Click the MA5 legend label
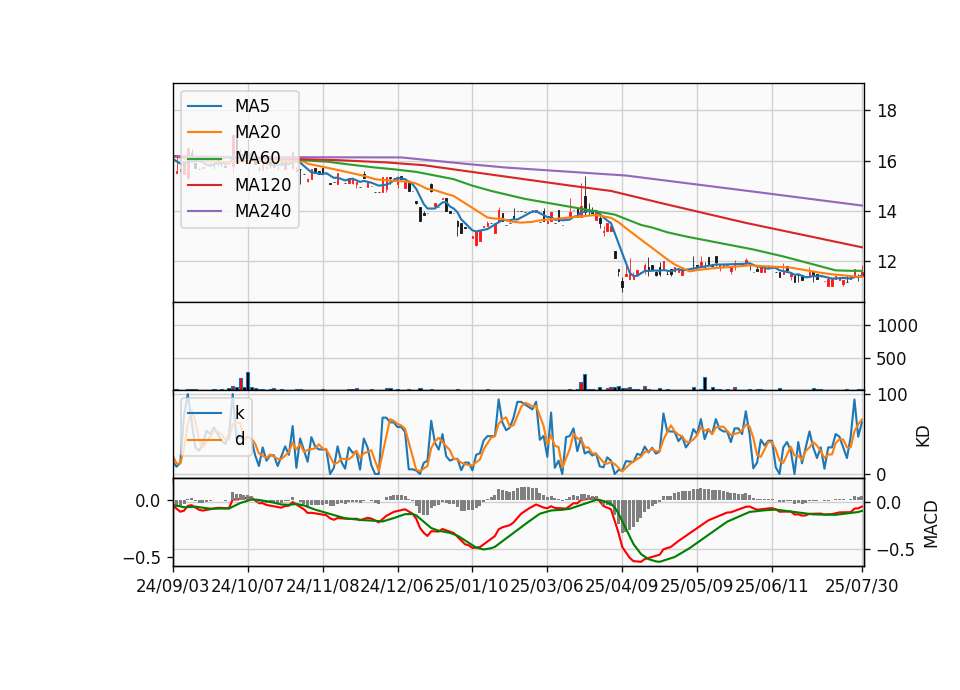The height and width of the screenshot is (690, 960). tap(252, 106)
